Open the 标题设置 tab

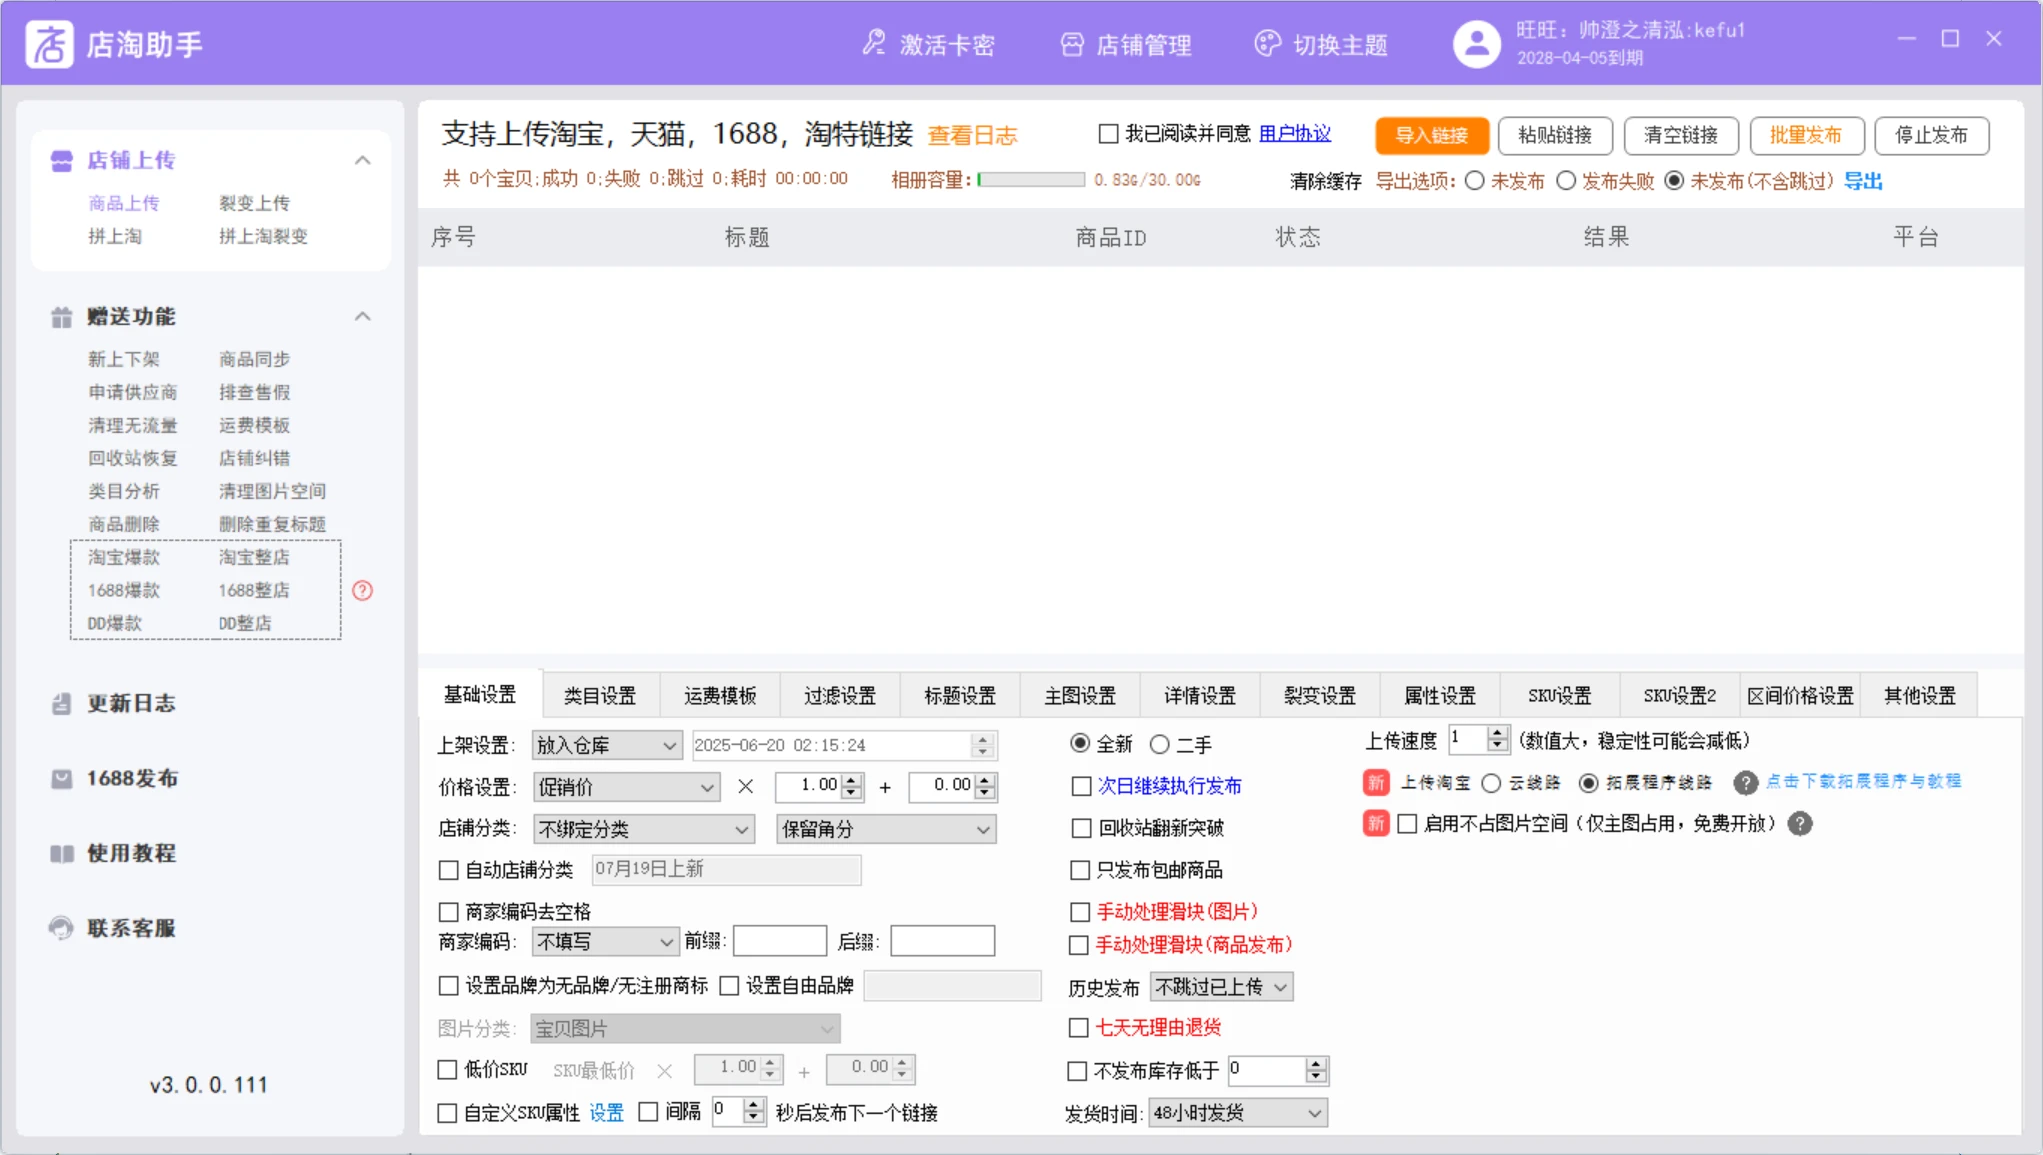click(x=960, y=695)
